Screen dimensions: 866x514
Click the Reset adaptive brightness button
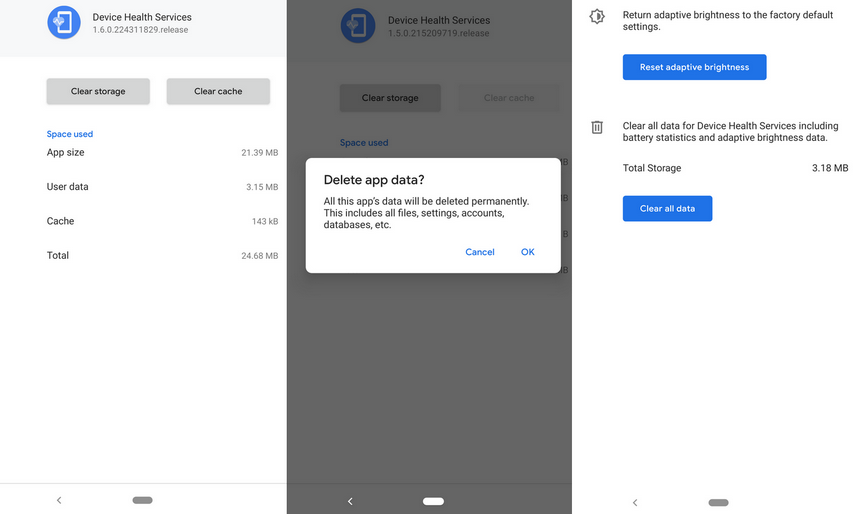694,67
